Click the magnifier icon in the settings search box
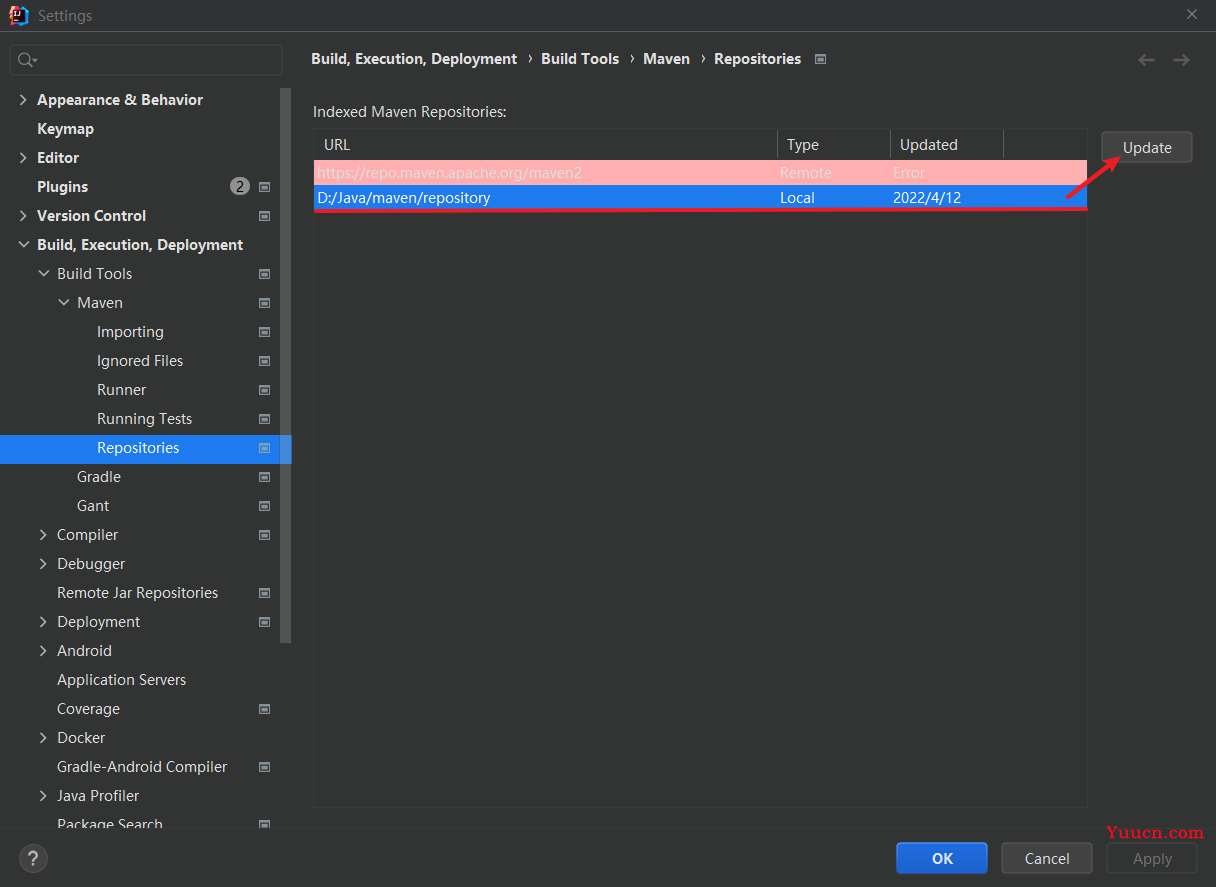This screenshot has width=1216, height=887. (x=27, y=60)
